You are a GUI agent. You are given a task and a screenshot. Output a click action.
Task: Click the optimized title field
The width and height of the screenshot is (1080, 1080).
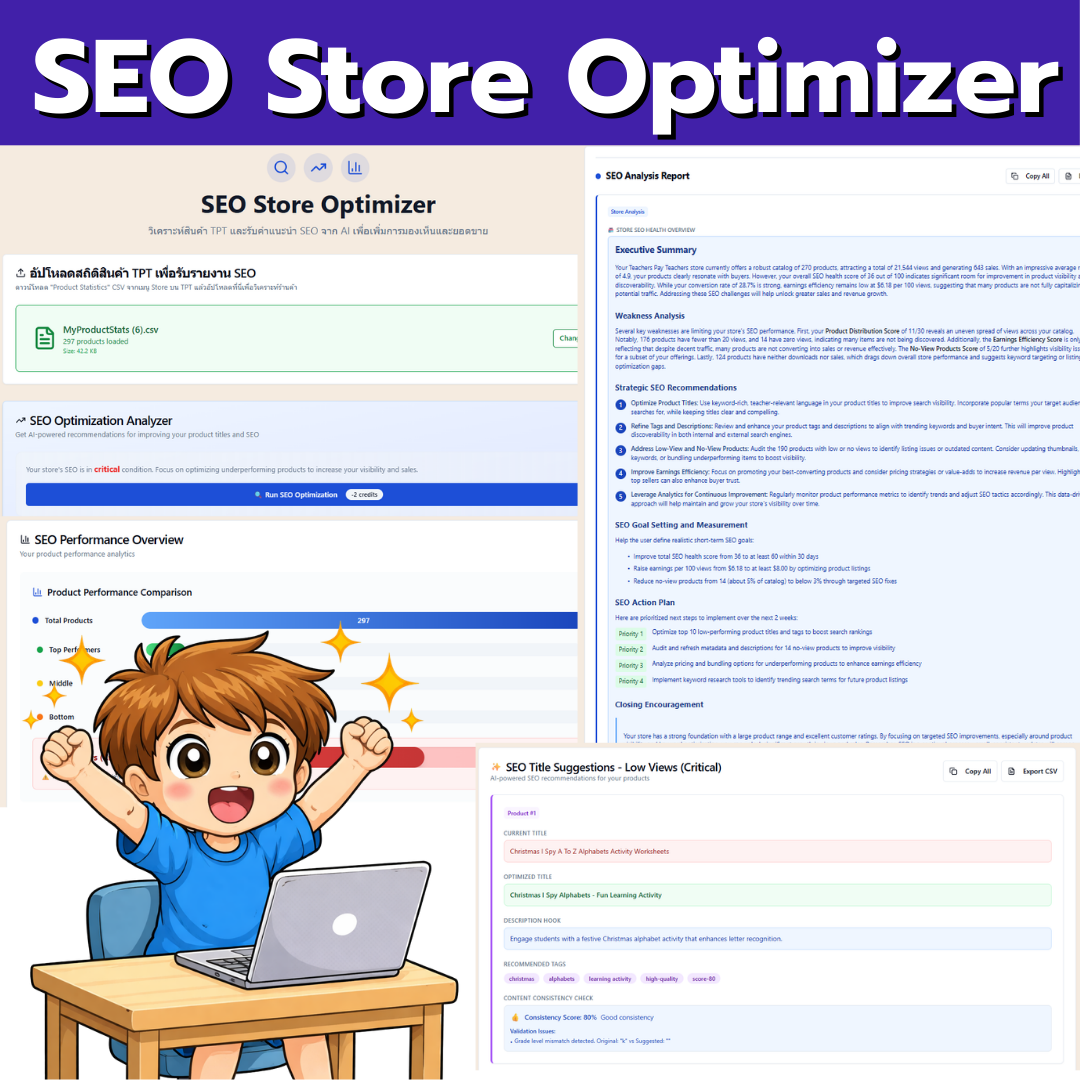(778, 895)
